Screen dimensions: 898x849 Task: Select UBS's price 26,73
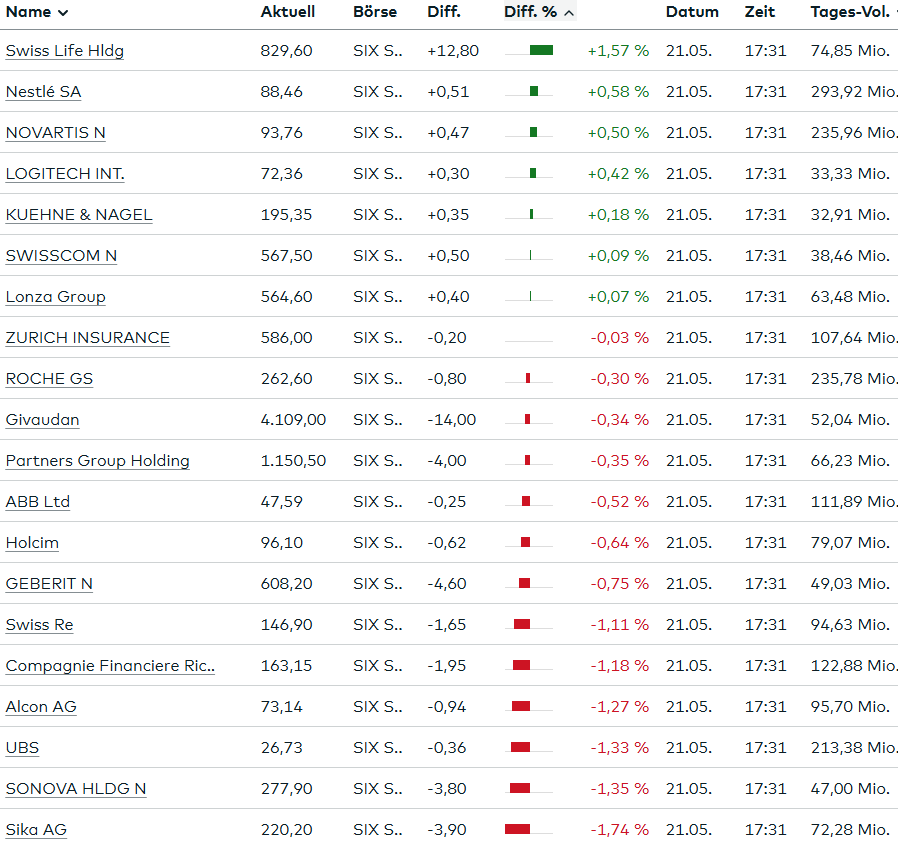click(281, 748)
